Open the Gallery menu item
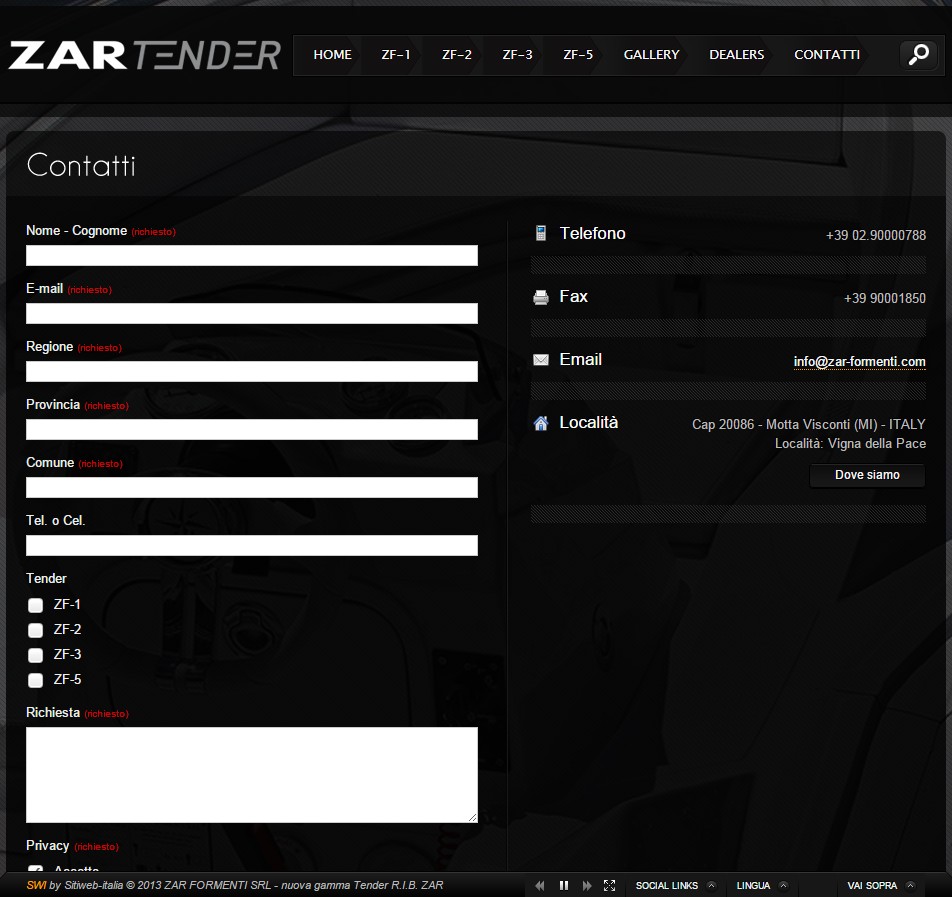The image size is (952, 897). pyautogui.click(x=651, y=55)
